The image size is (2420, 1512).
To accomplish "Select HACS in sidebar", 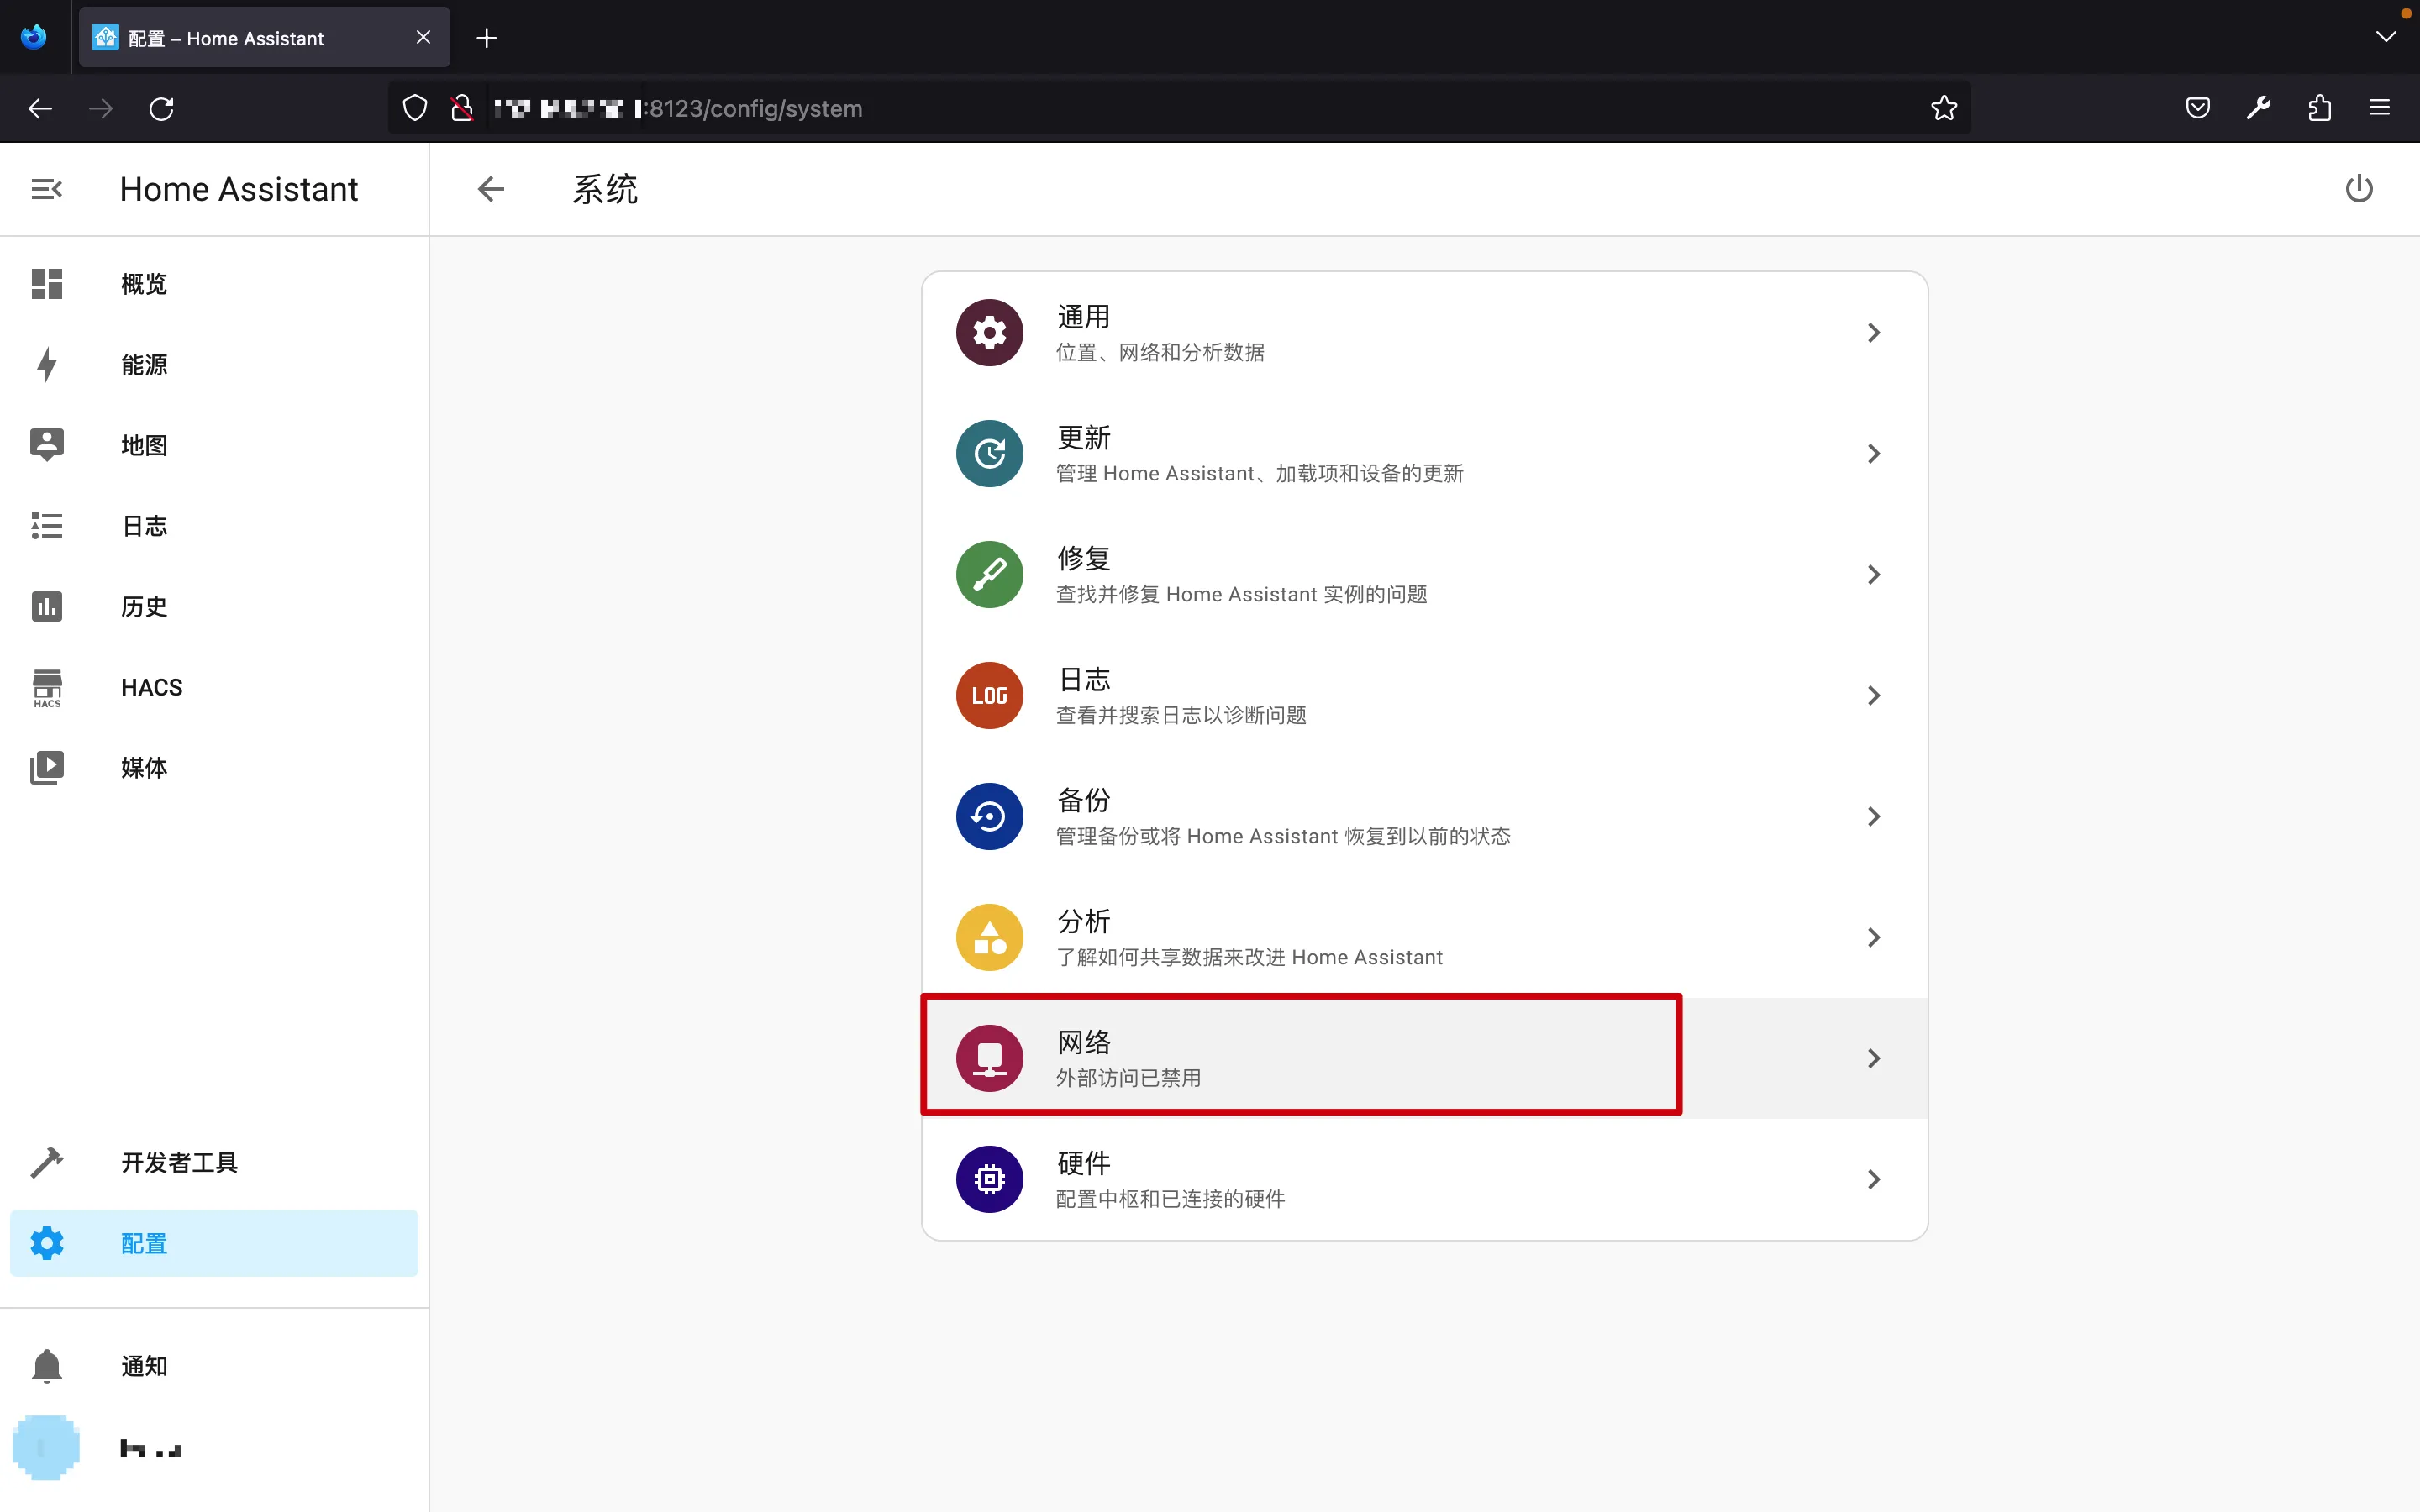I will point(214,687).
